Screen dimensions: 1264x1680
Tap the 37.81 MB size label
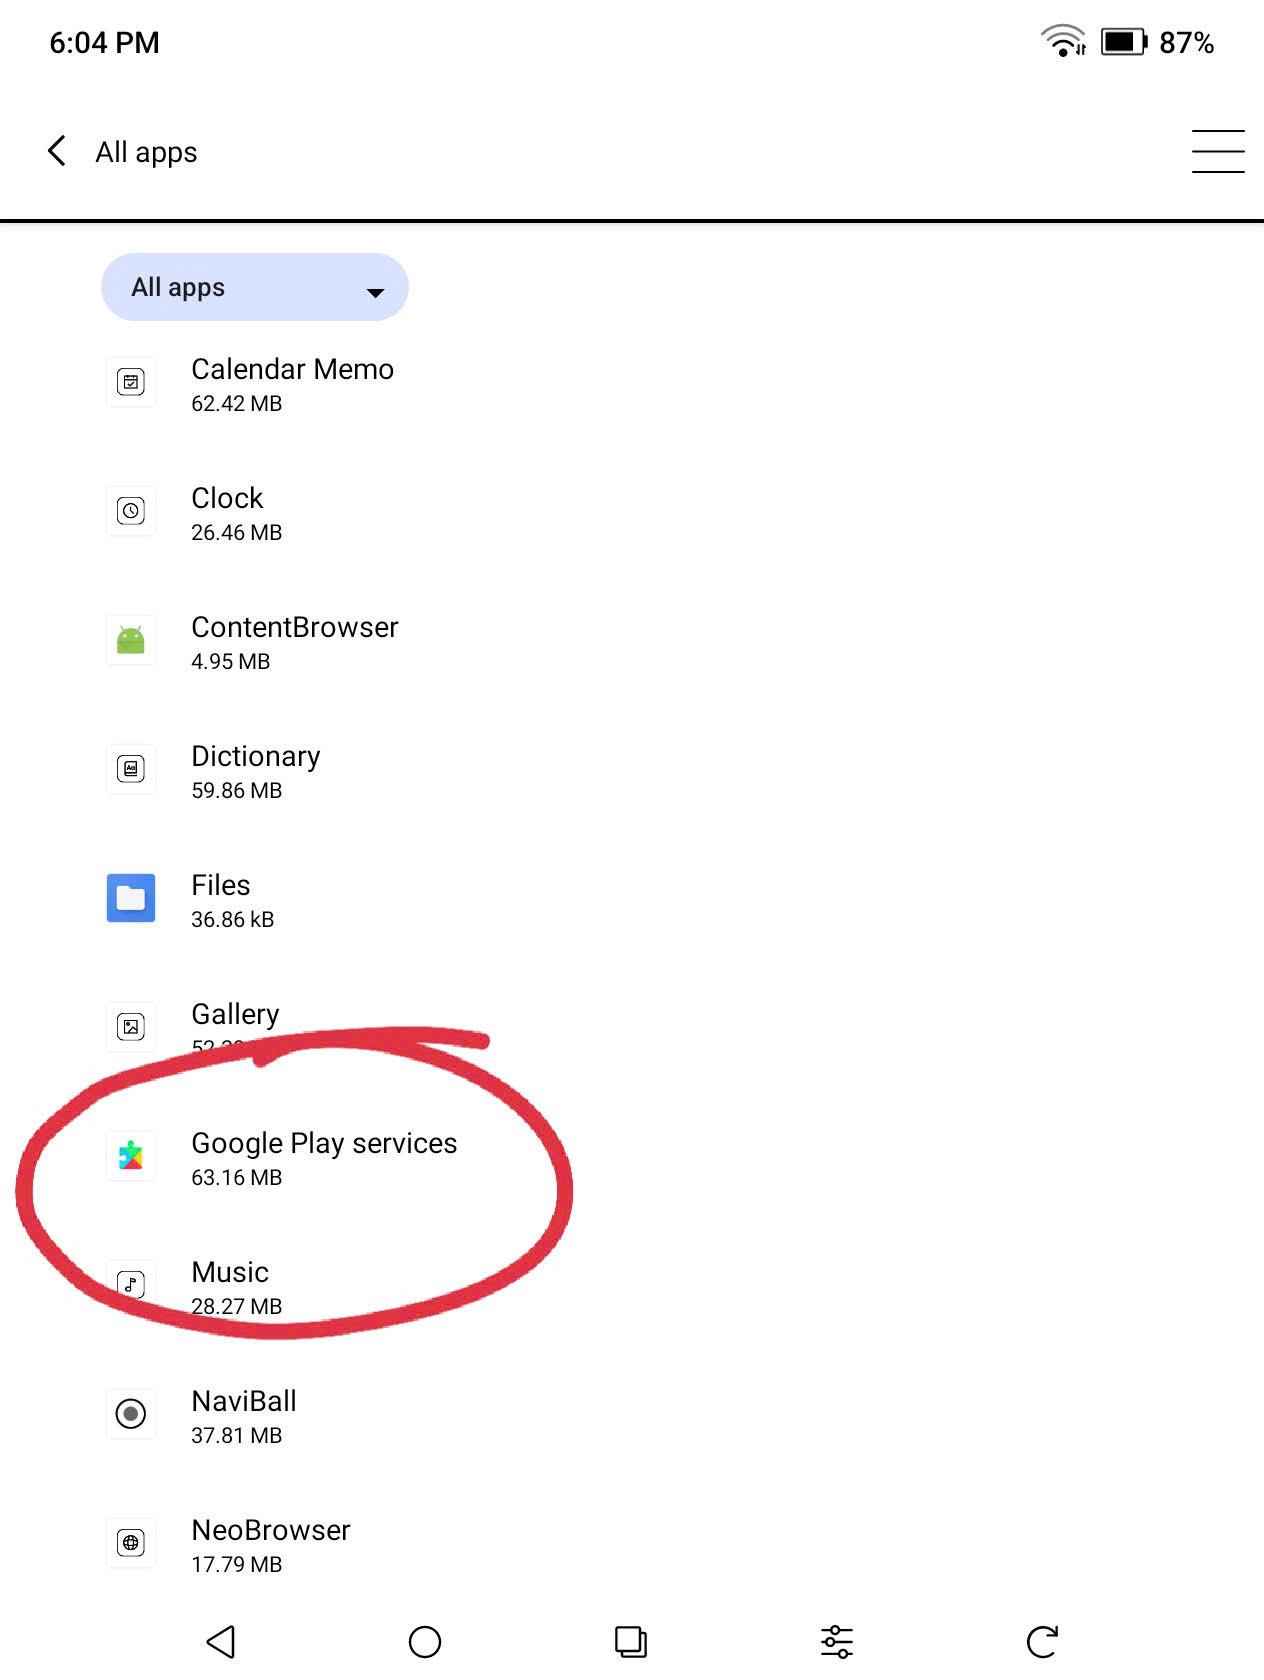(237, 1435)
